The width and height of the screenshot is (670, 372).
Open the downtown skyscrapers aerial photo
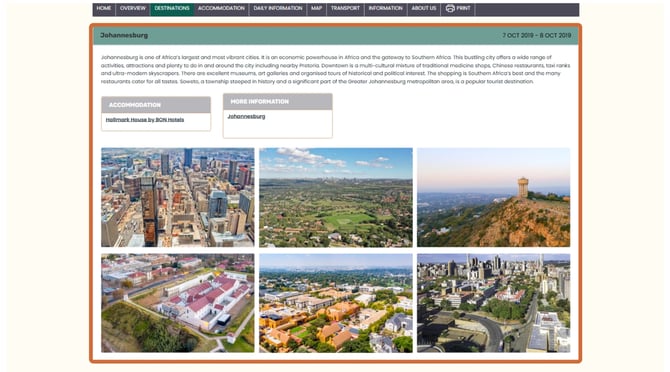pos(178,197)
